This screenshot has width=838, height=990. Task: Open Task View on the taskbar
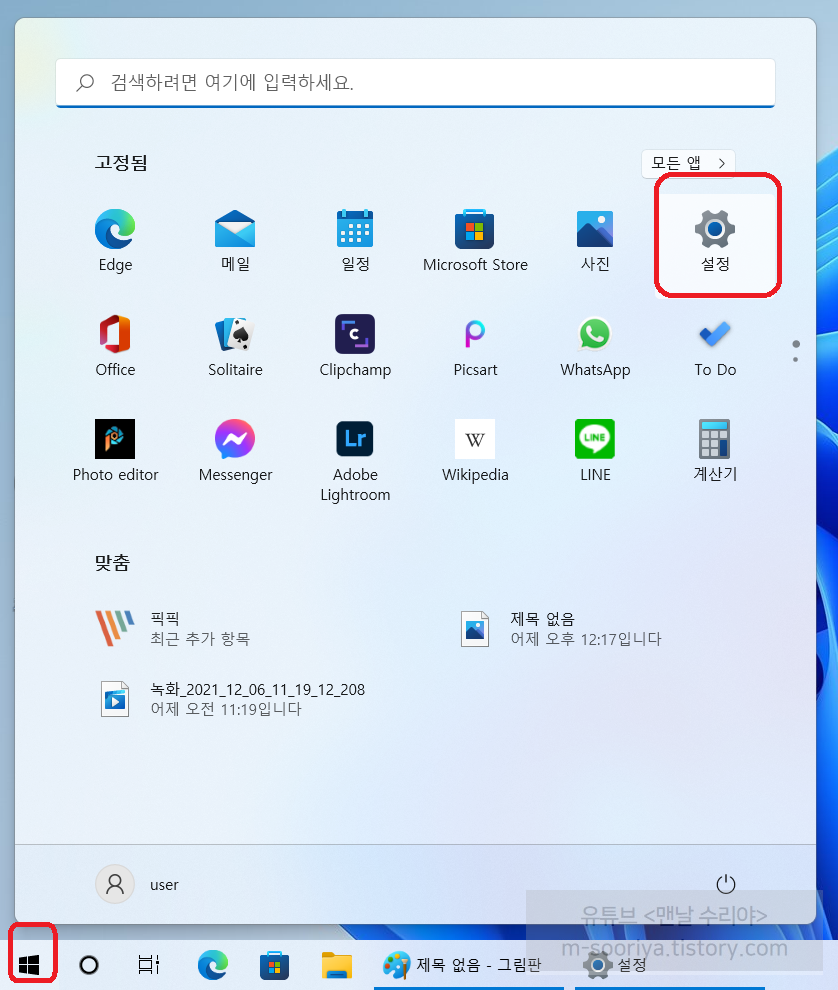coord(149,965)
